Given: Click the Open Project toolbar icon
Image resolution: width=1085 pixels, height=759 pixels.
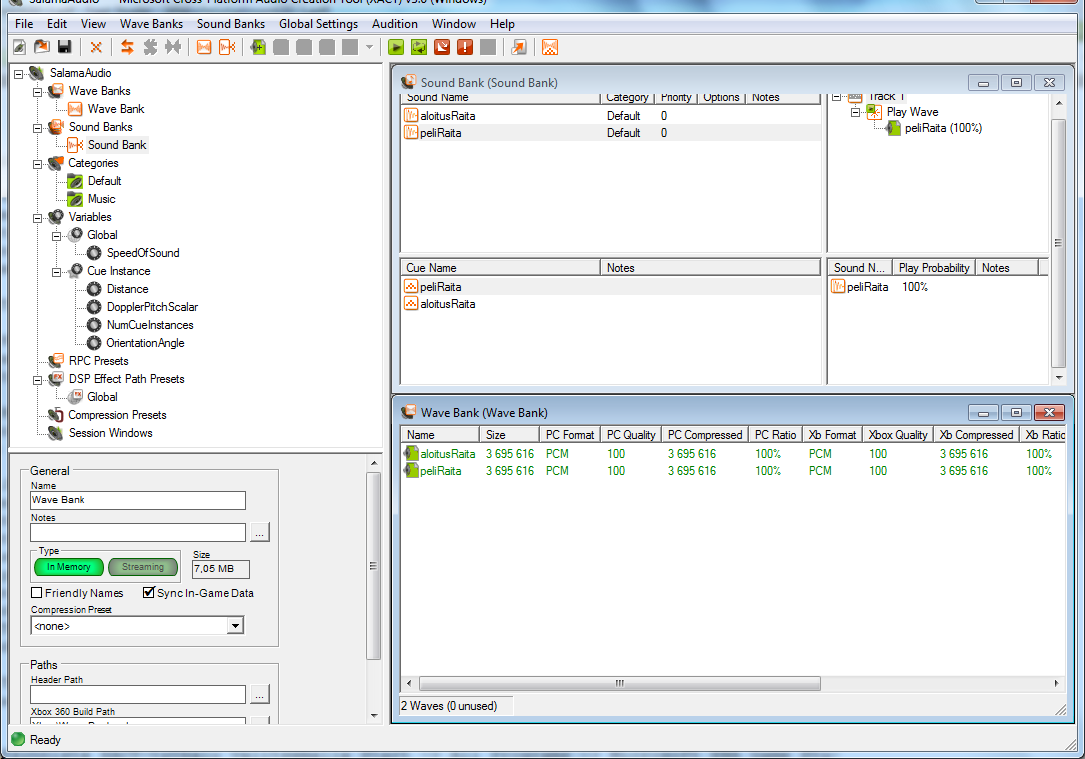Looking at the screenshot, I should 42,47.
